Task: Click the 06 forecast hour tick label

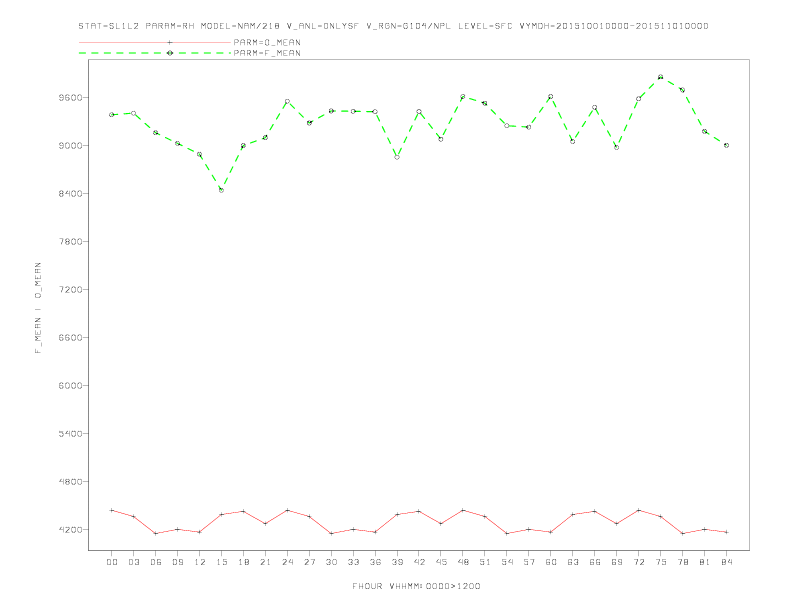Action: 156,562
